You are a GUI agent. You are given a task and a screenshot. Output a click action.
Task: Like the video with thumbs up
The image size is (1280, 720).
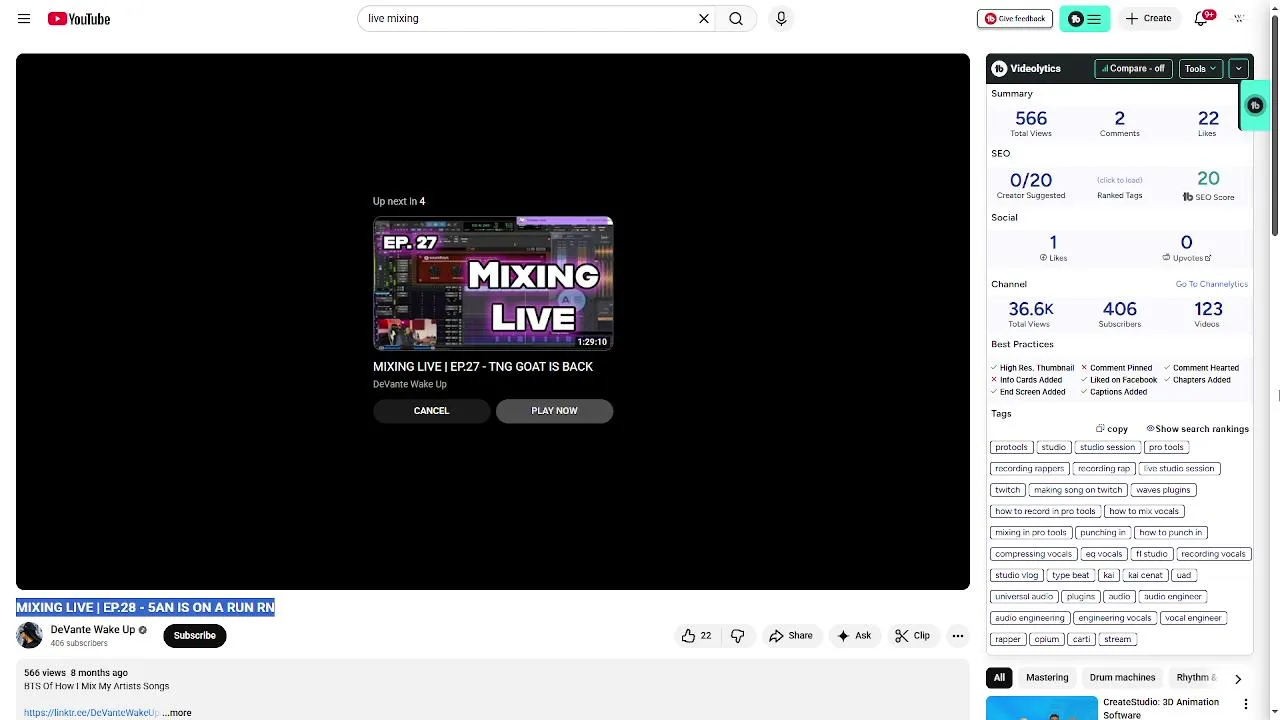[696, 636]
